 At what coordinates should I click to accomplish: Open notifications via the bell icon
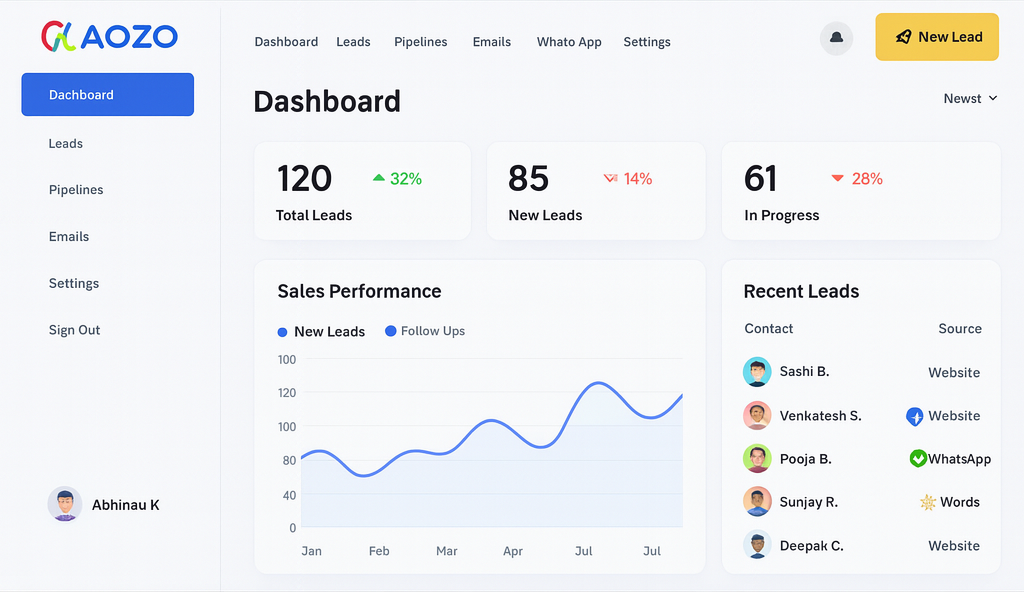click(836, 38)
